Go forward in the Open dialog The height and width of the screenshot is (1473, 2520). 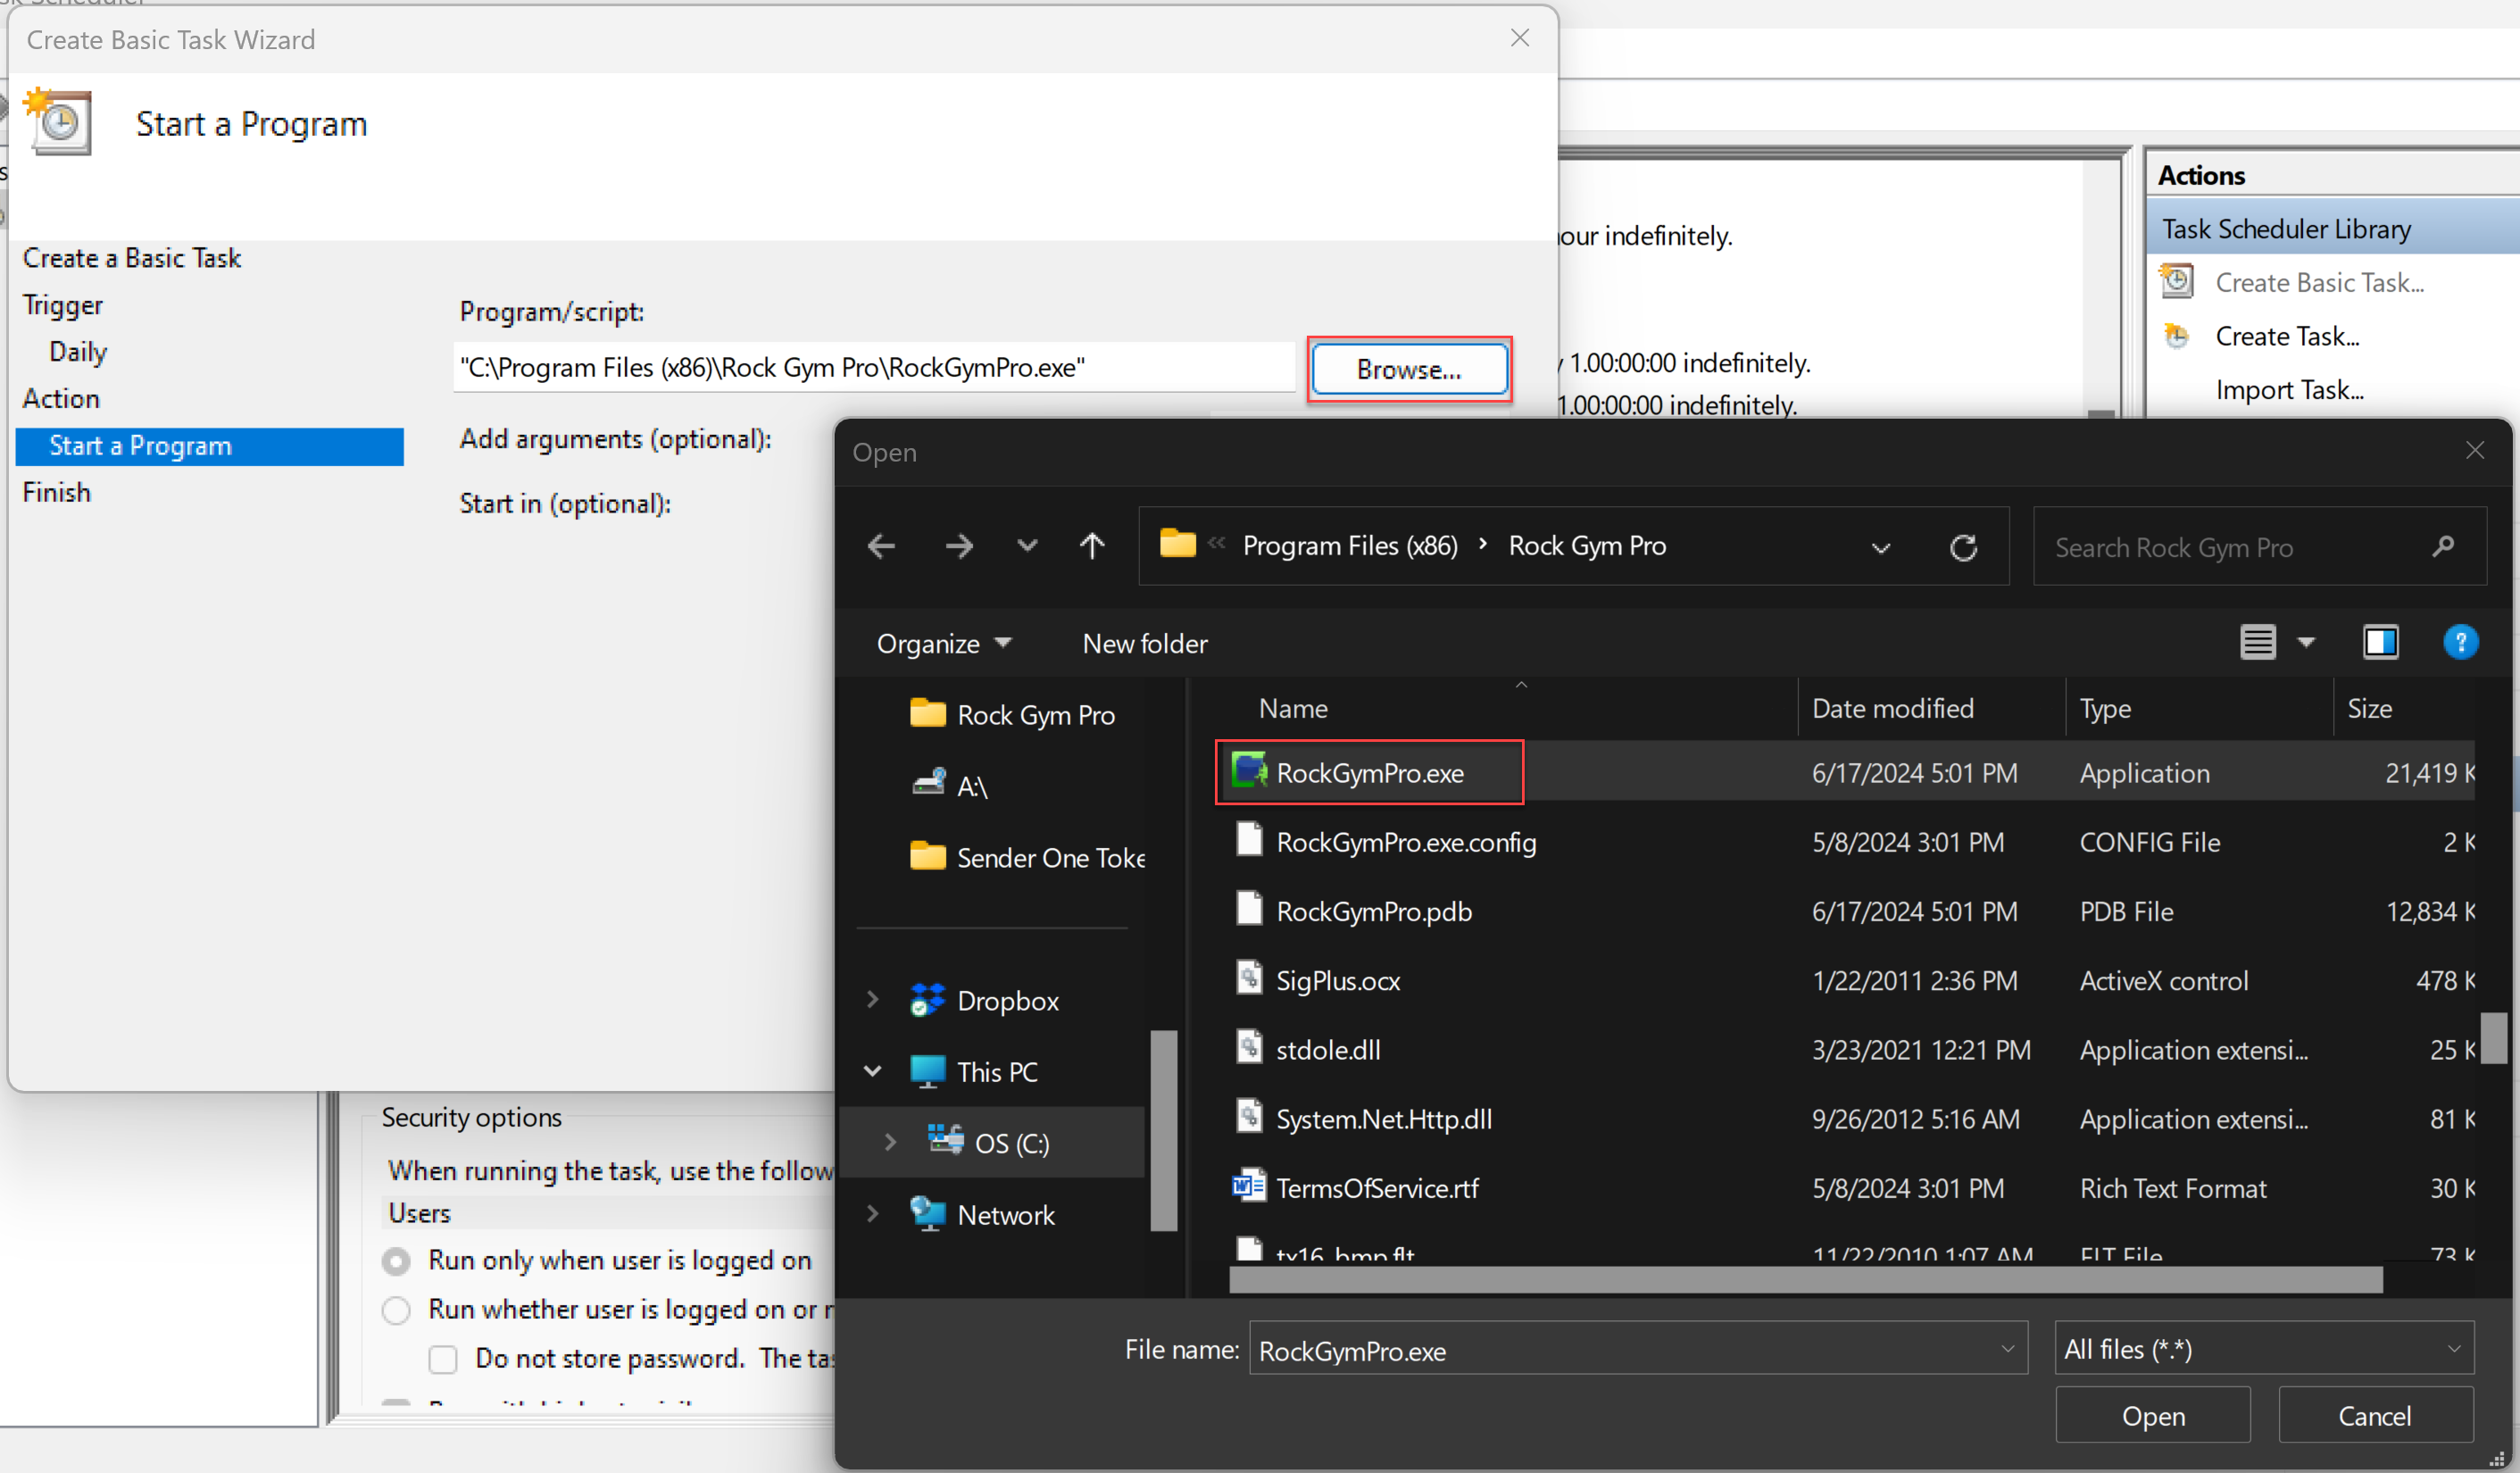(959, 546)
